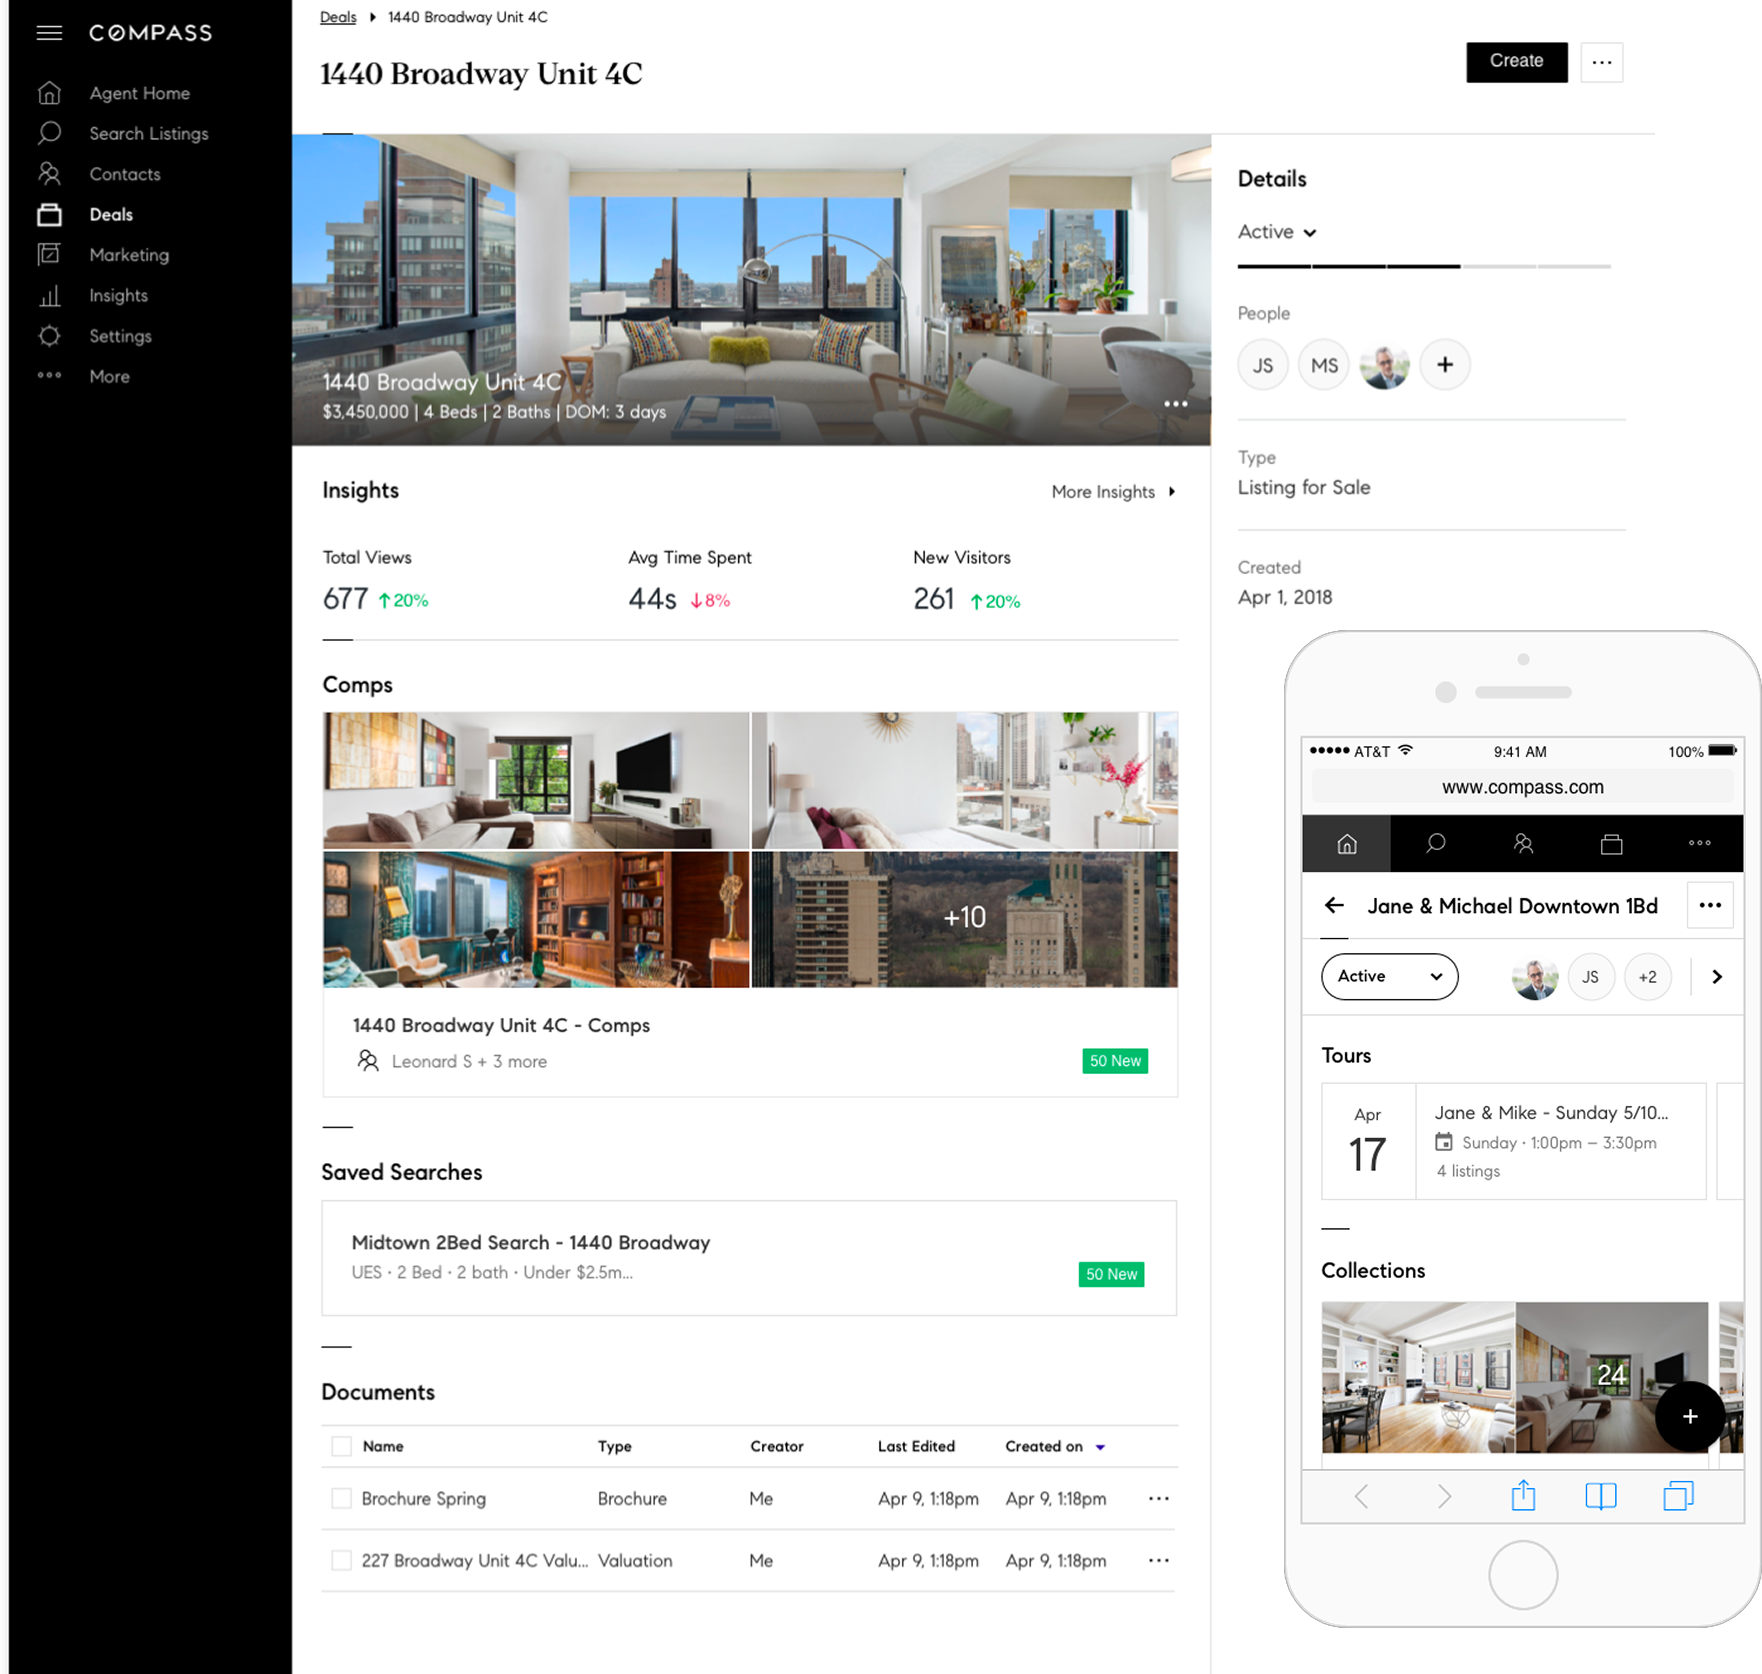1762x1674 pixels.
Task: Open row options for Brochure Spring document
Action: tap(1159, 1498)
